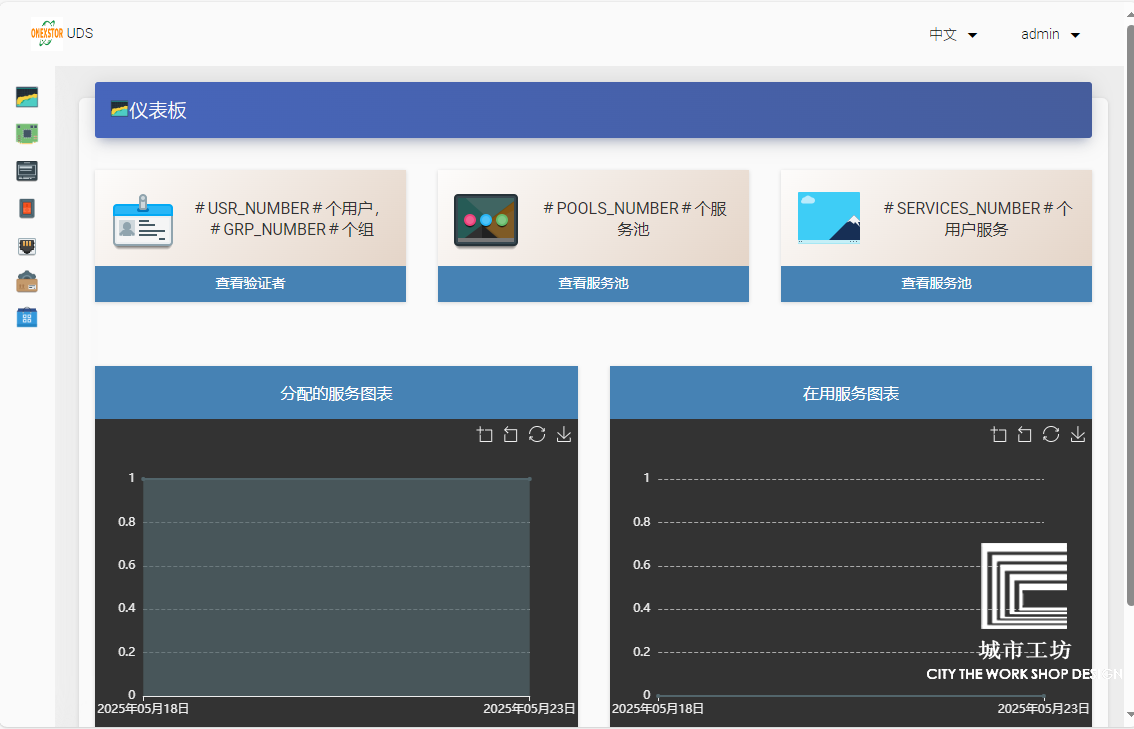Expand the 中文 language dropdown
Screen dimensions: 1134x729
953,35
